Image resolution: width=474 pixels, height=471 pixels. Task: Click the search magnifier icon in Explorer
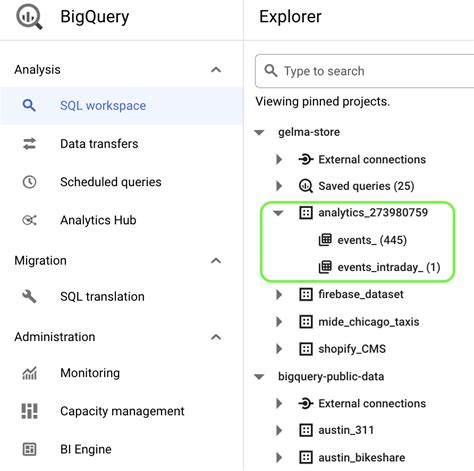[x=271, y=71]
